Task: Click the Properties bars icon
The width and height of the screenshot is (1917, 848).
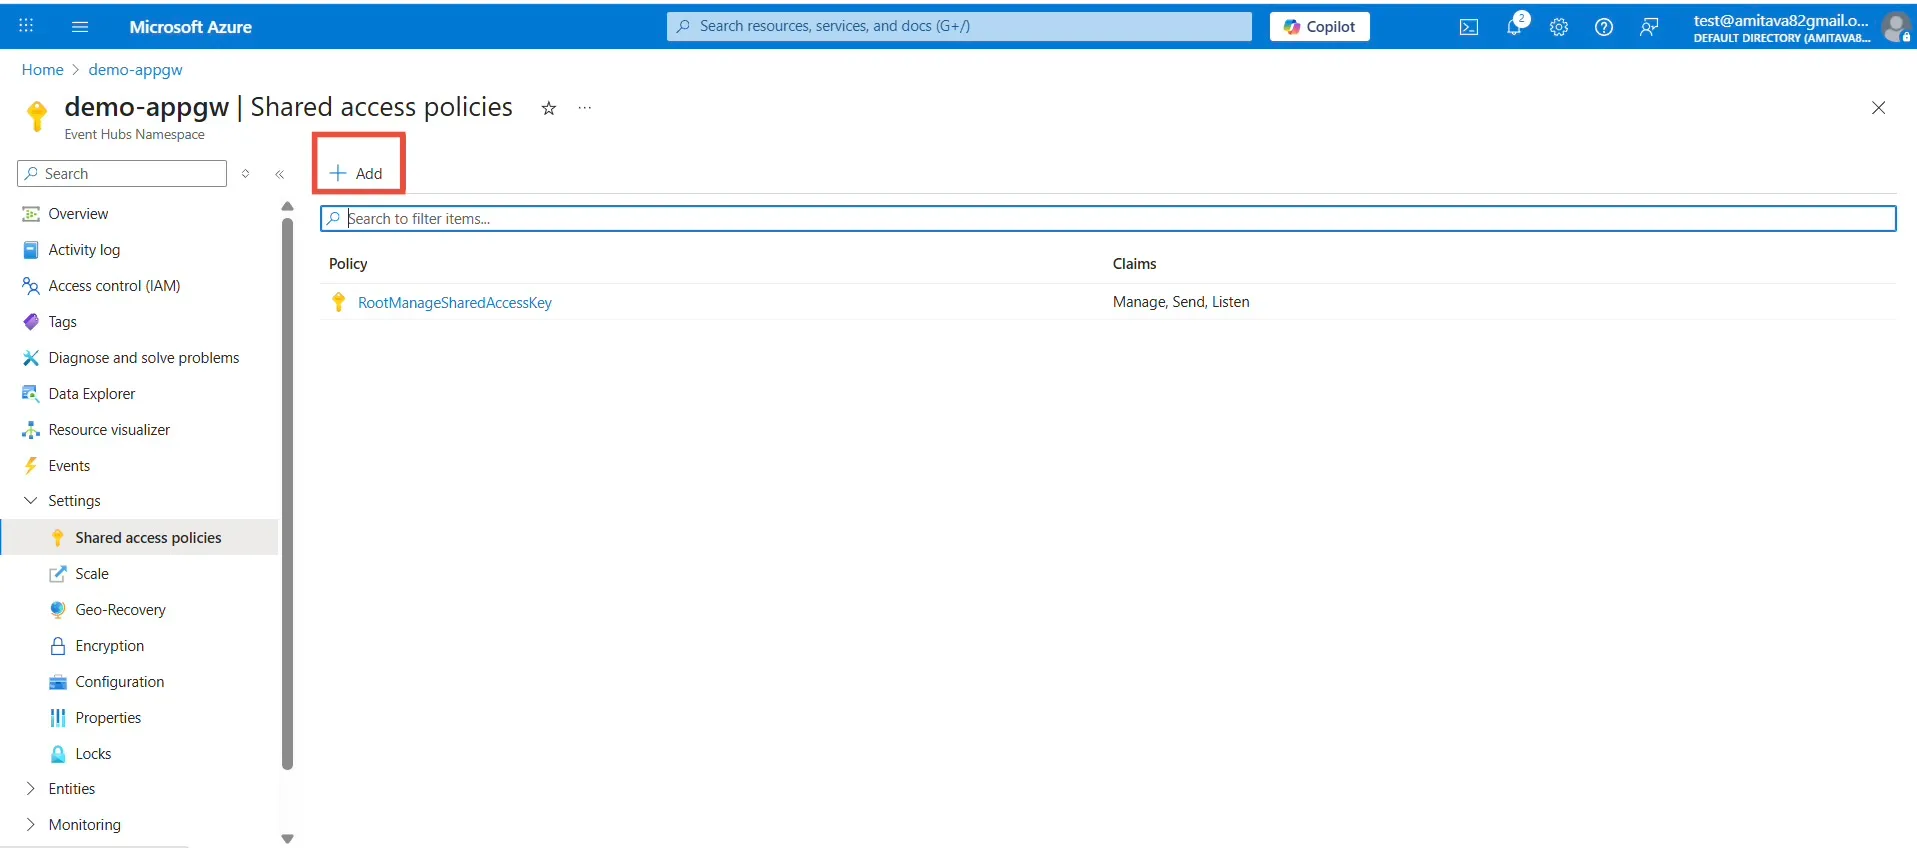Action: (x=58, y=718)
